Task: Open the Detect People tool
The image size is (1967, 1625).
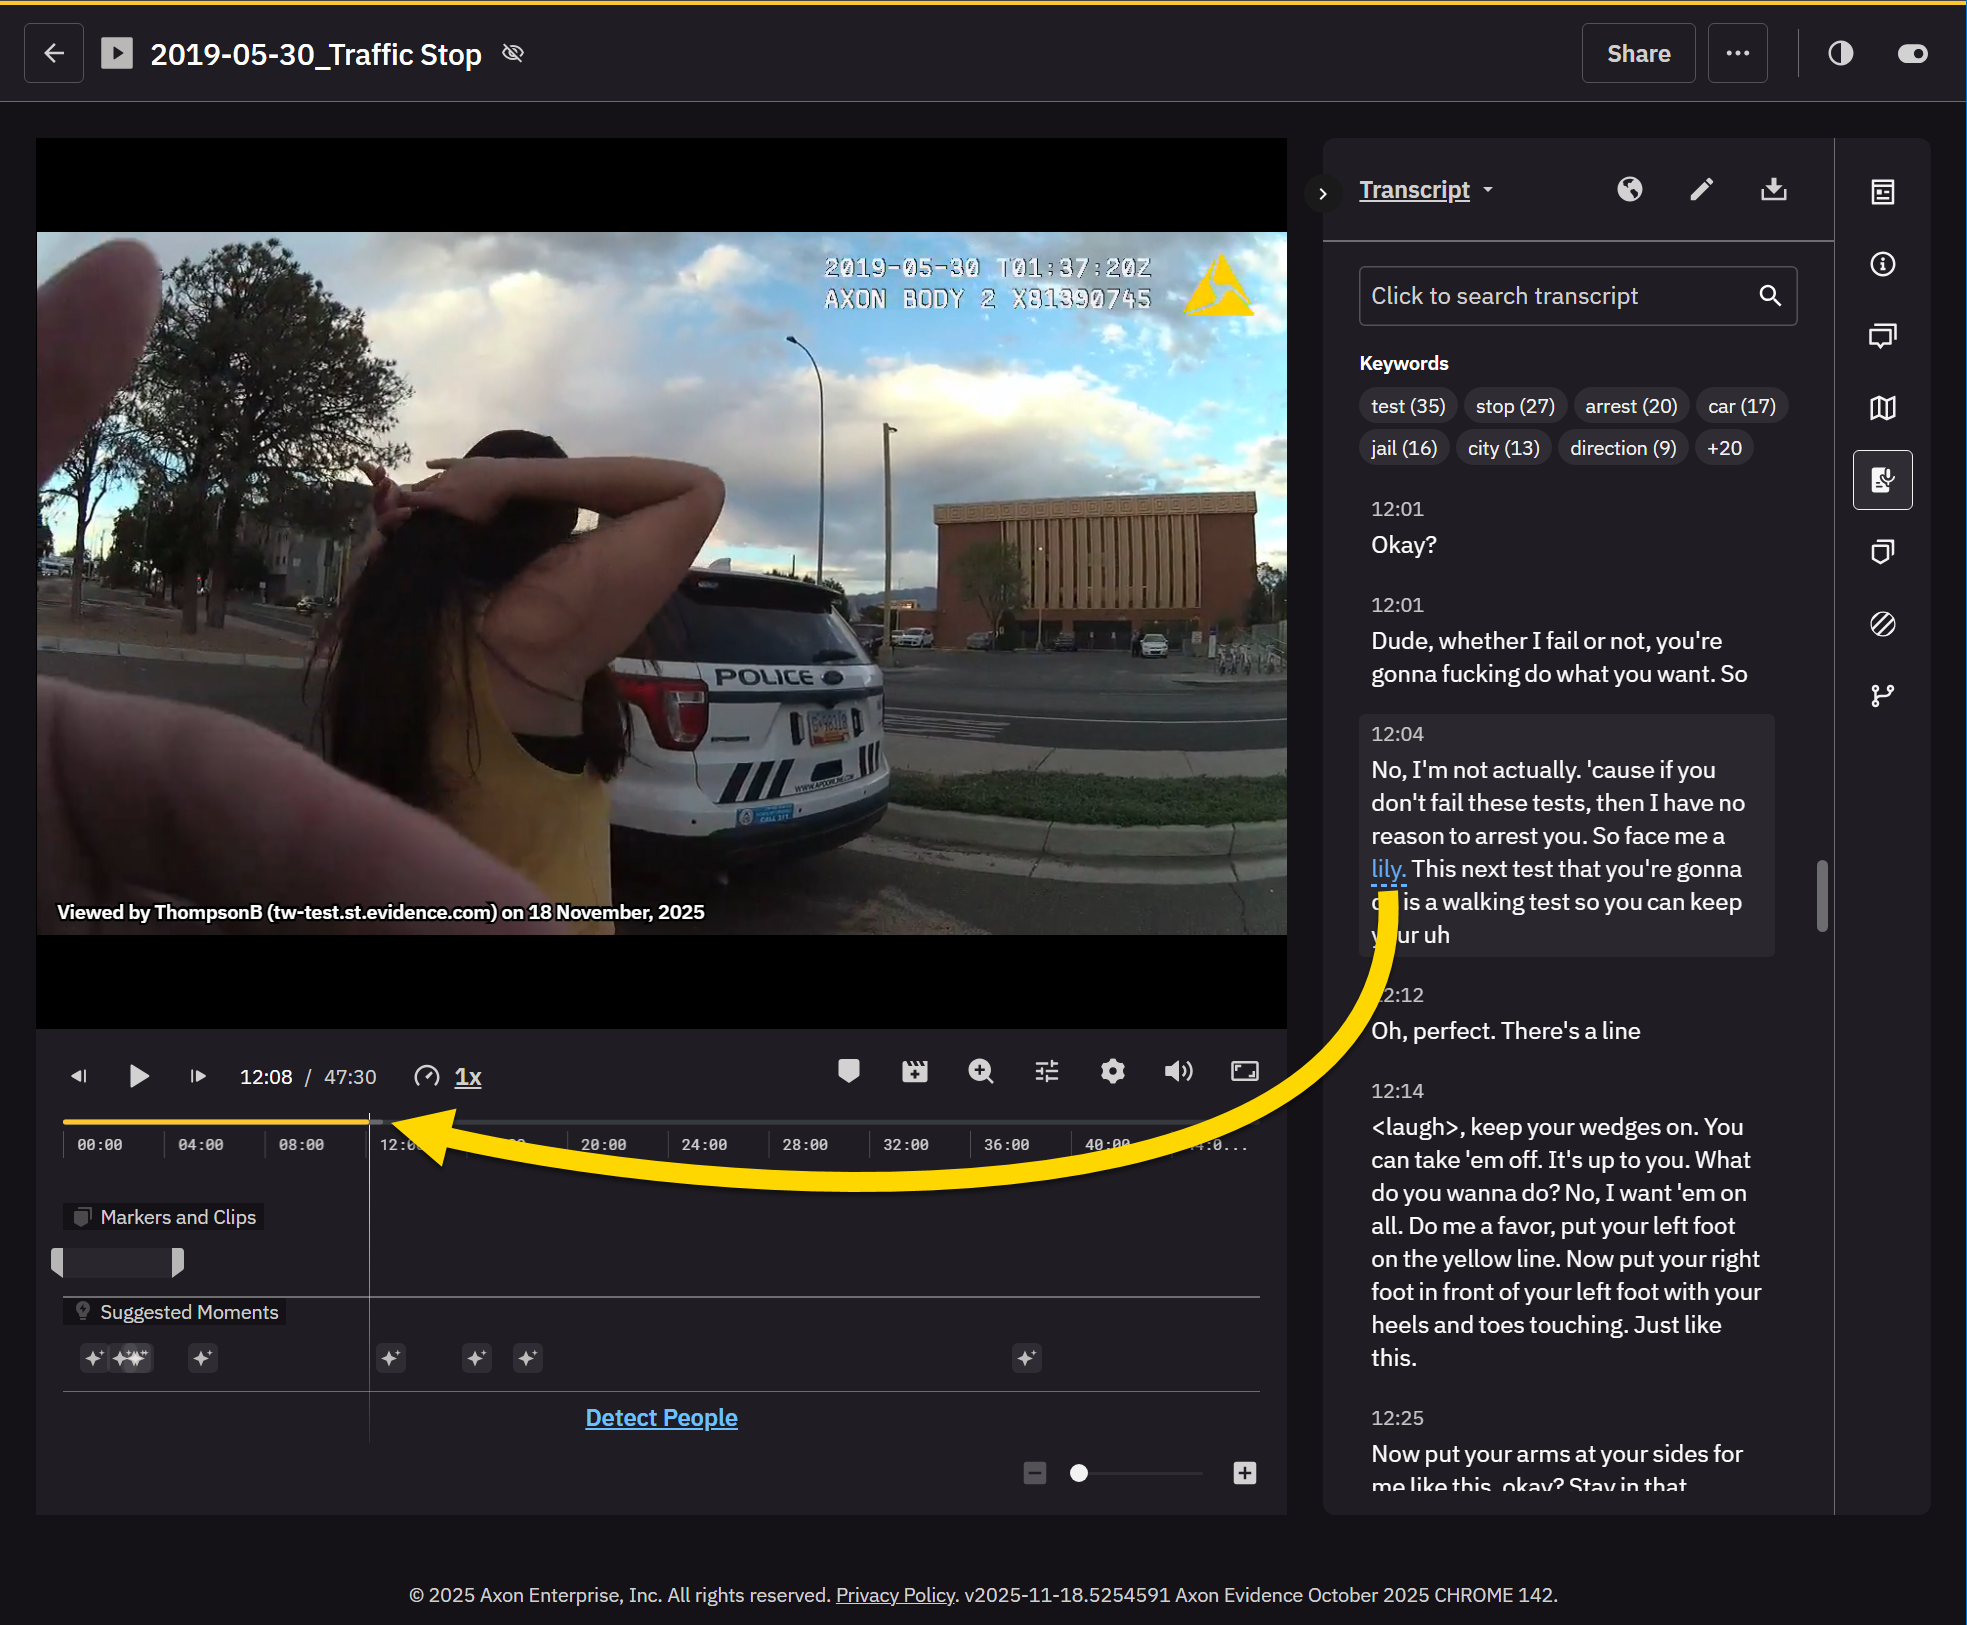Action: 661,1417
